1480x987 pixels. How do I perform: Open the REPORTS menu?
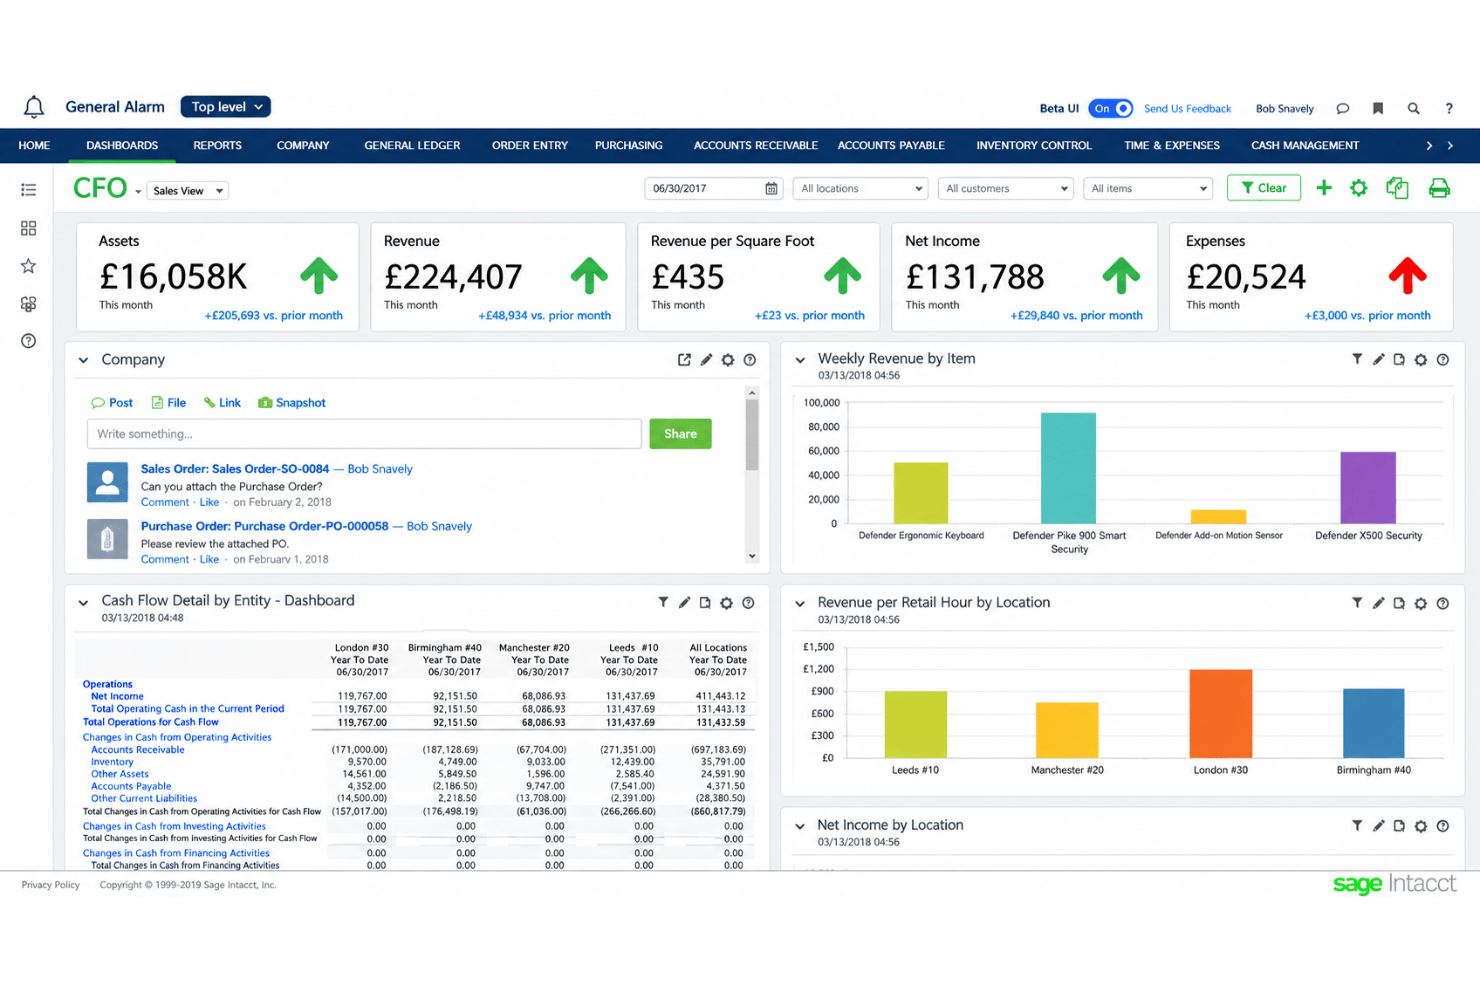tap(217, 146)
